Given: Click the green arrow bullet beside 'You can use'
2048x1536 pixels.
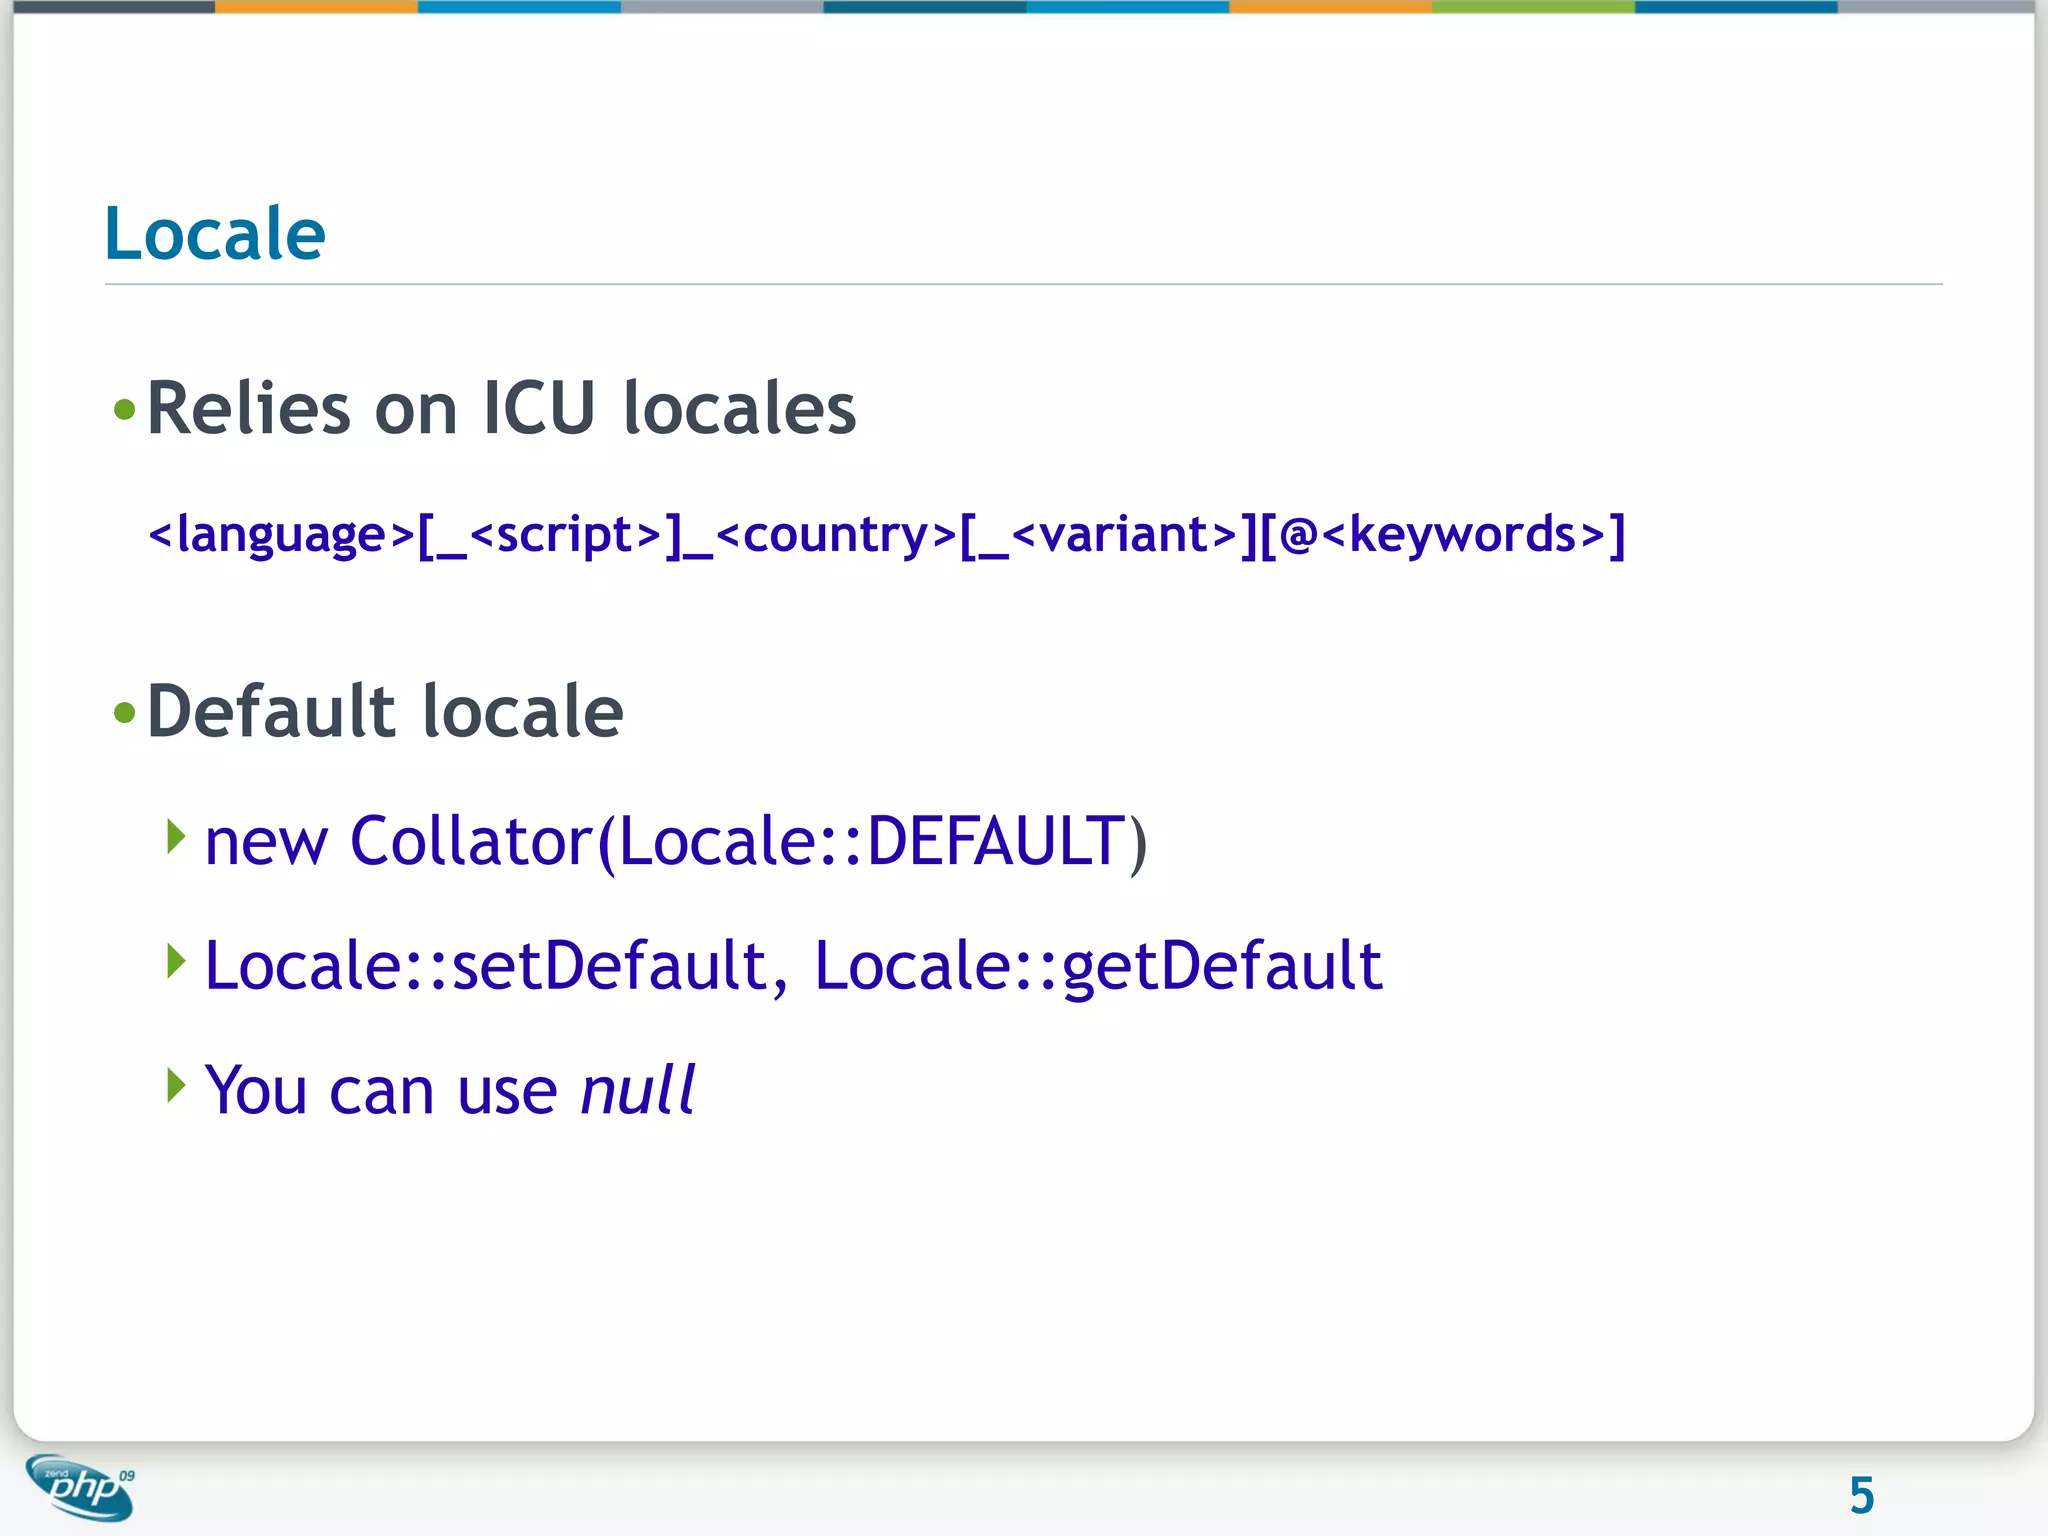Looking at the screenshot, I should [x=176, y=1085].
